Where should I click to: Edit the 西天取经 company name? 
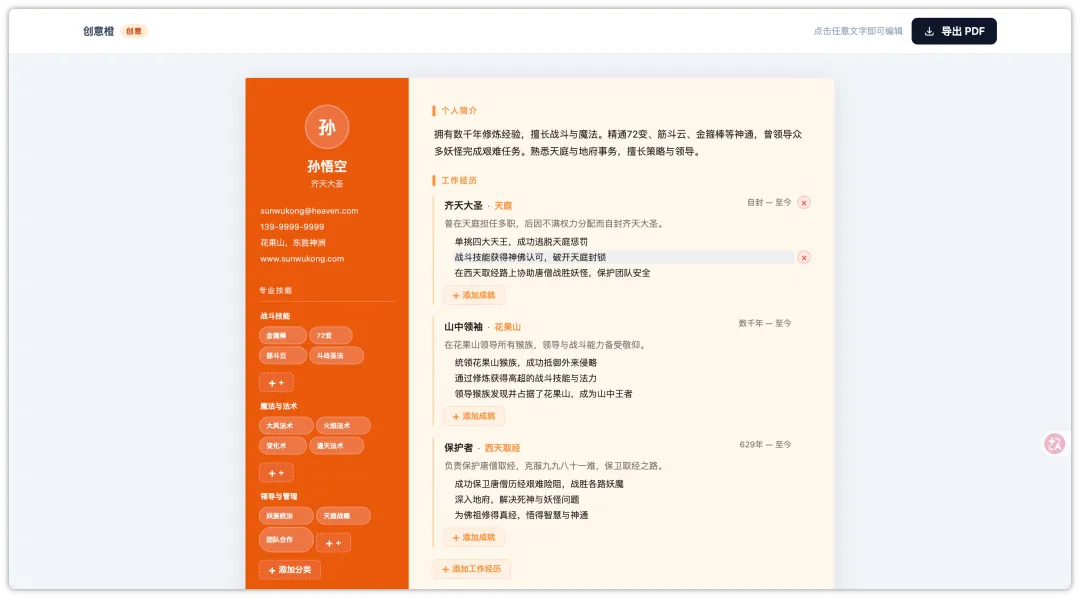click(502, 448)
